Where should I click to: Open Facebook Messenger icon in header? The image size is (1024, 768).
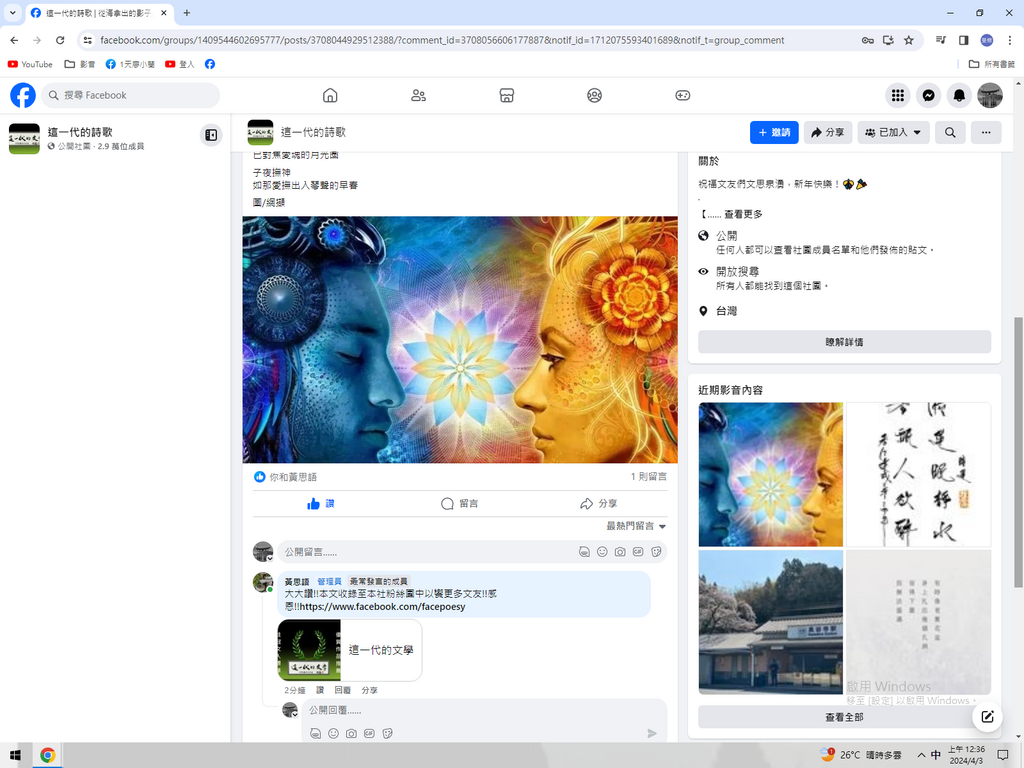click(929, 95)
